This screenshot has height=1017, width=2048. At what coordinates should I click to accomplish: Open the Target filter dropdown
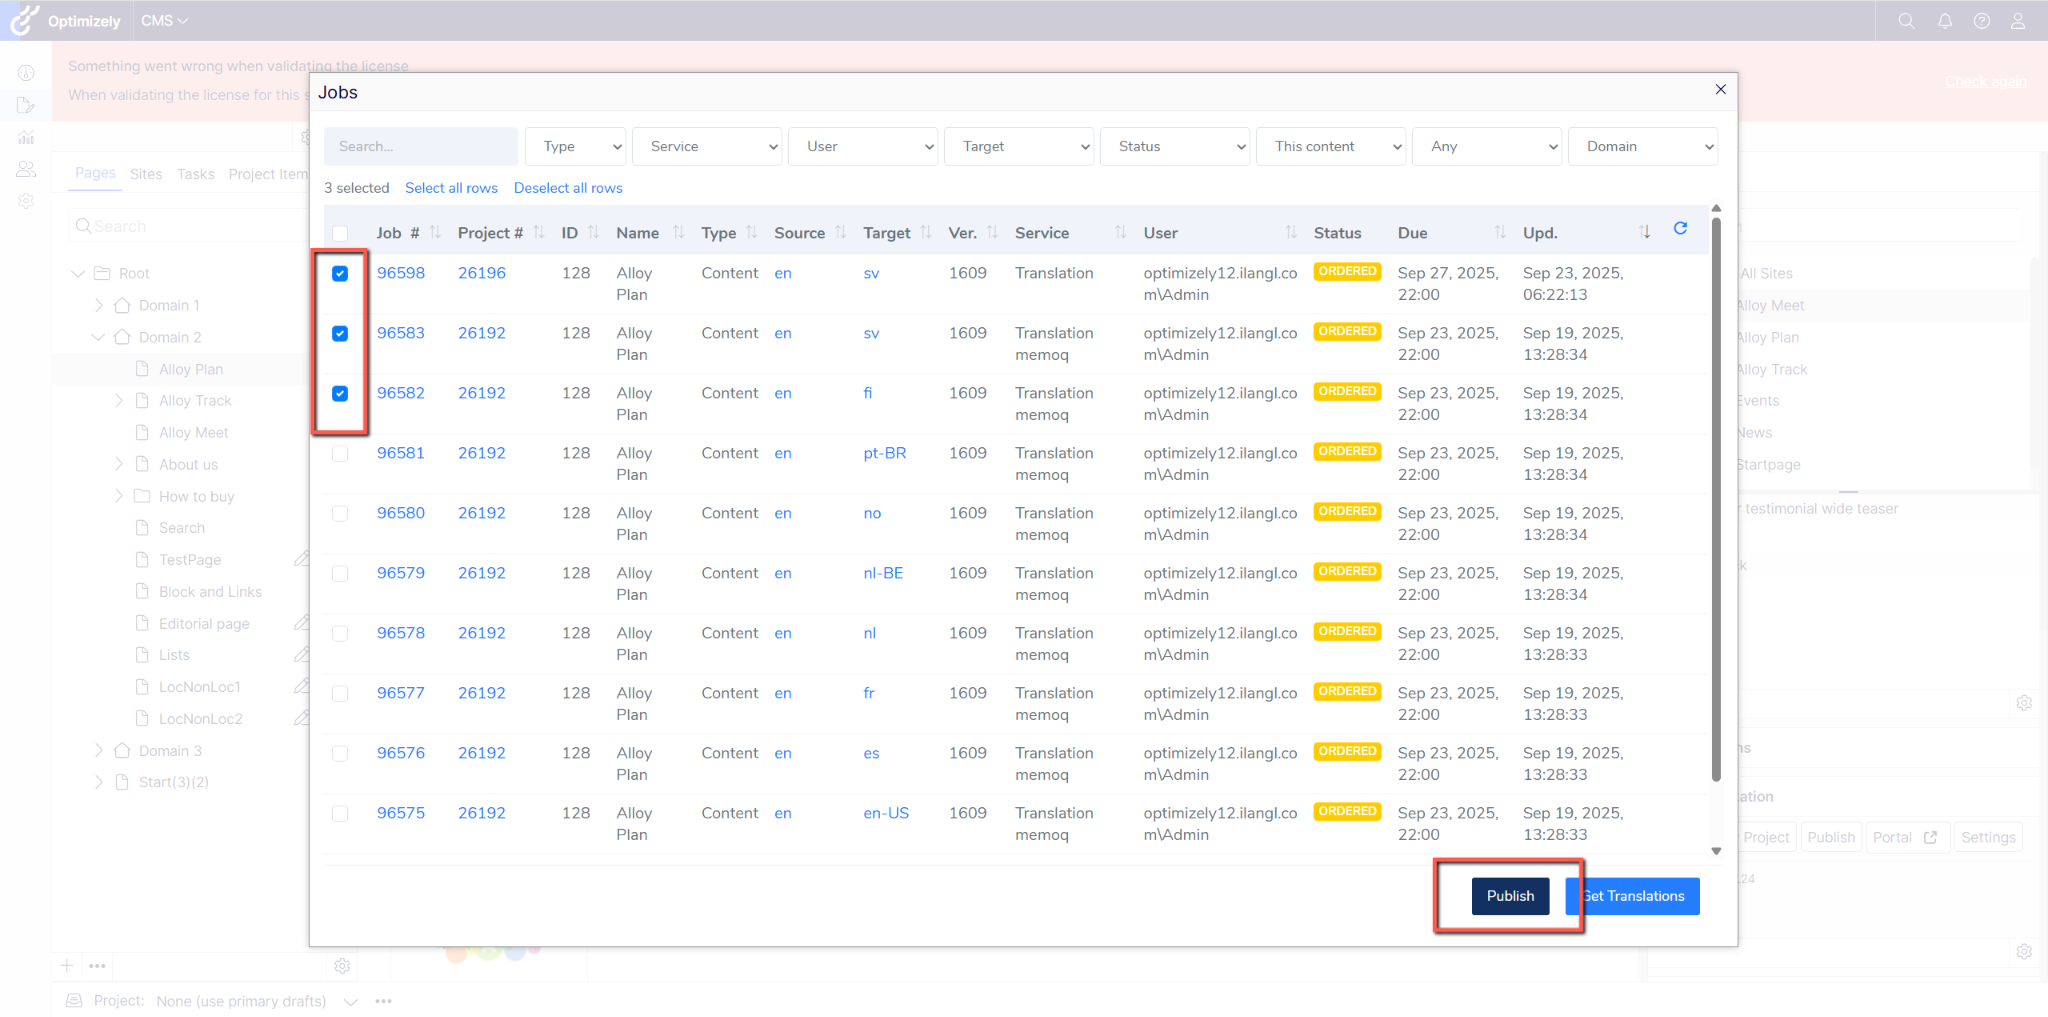click(x=1019, y=146)
